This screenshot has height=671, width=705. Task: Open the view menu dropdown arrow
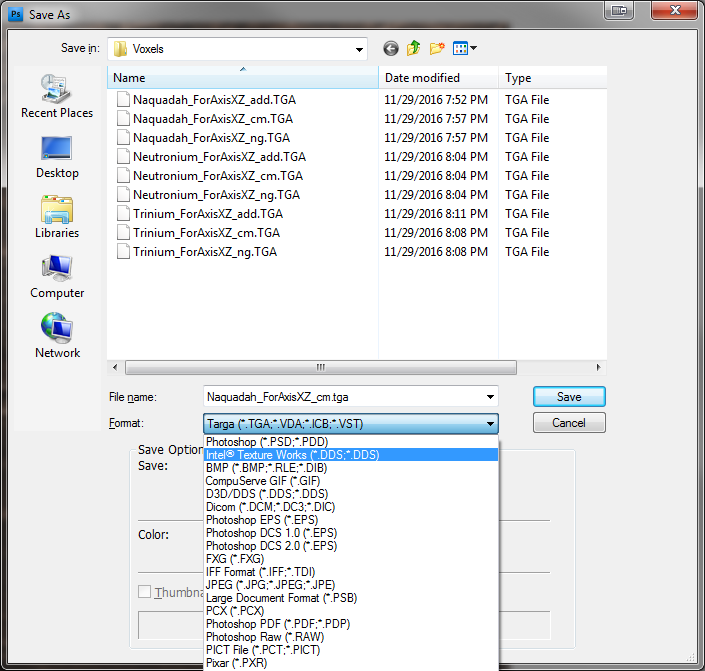click(473, 48)
